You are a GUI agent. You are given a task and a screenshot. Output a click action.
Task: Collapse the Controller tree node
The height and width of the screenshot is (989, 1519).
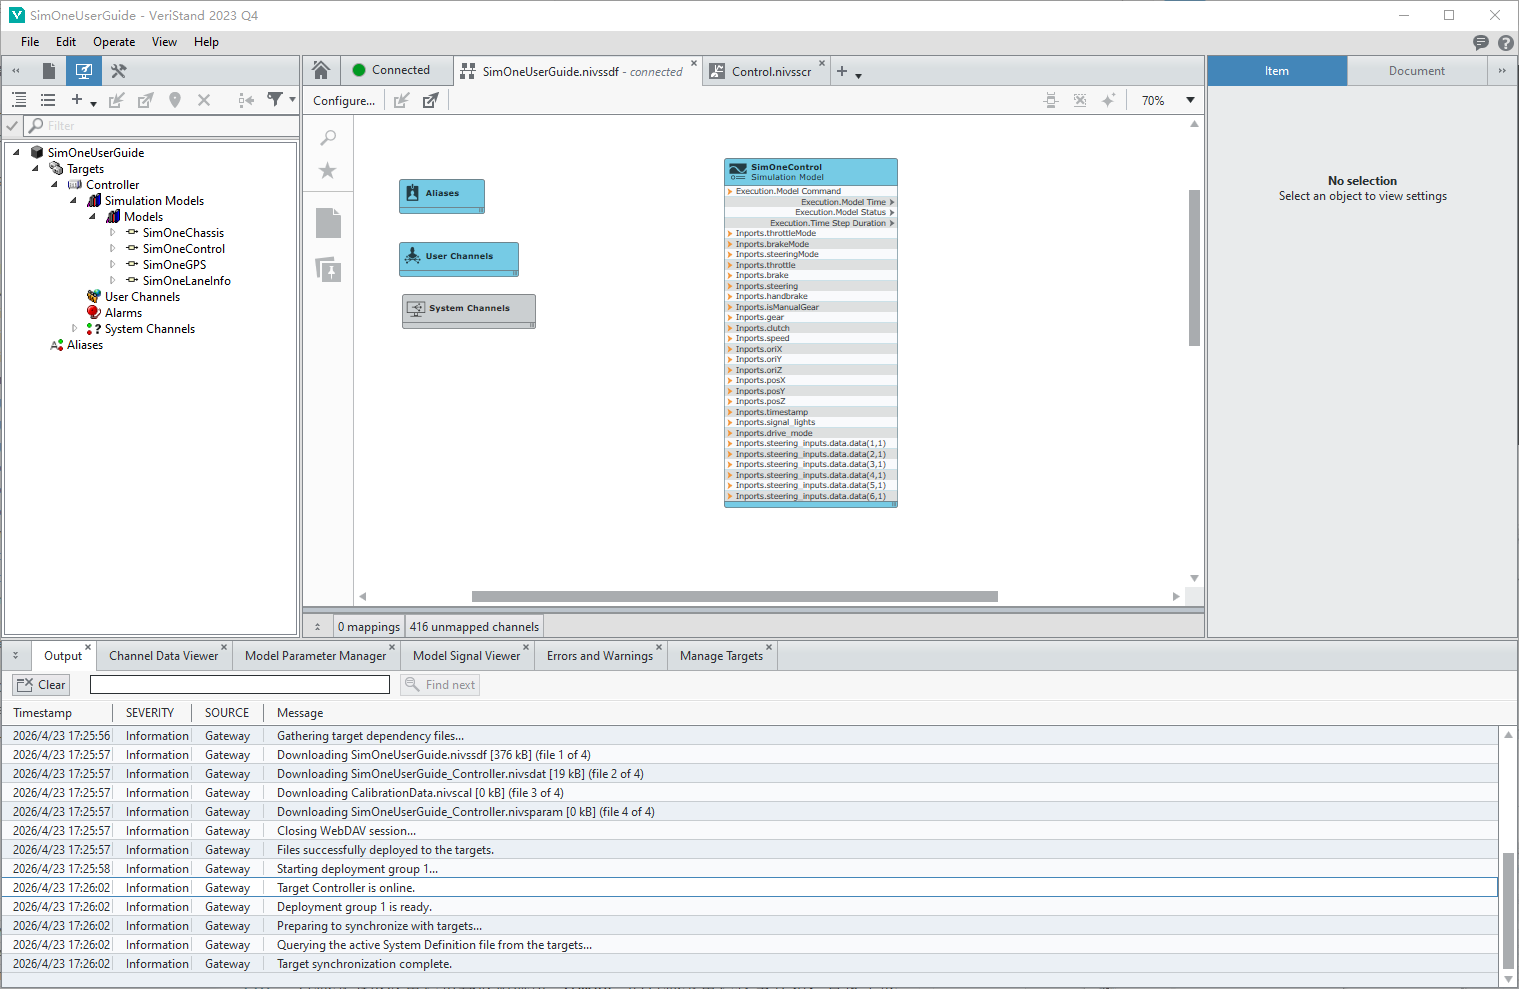pos(54,185)
